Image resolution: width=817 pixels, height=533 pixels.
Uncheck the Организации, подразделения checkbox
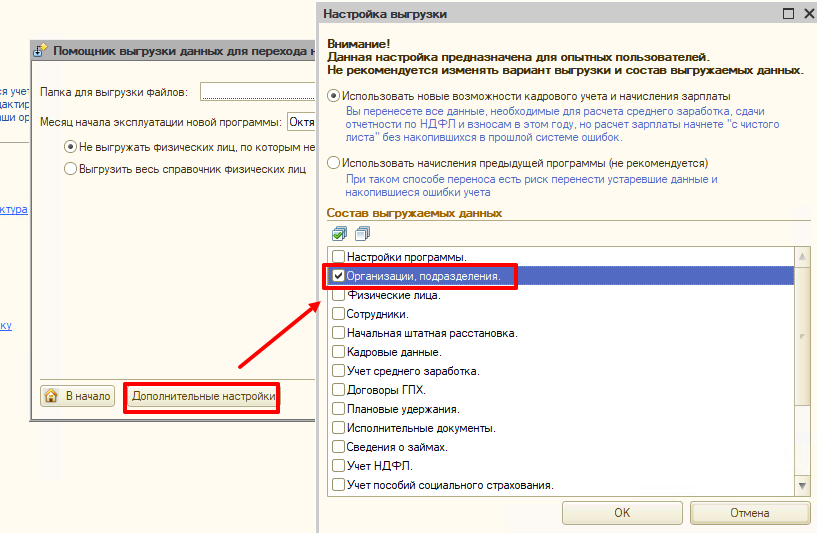pos(339,275)
